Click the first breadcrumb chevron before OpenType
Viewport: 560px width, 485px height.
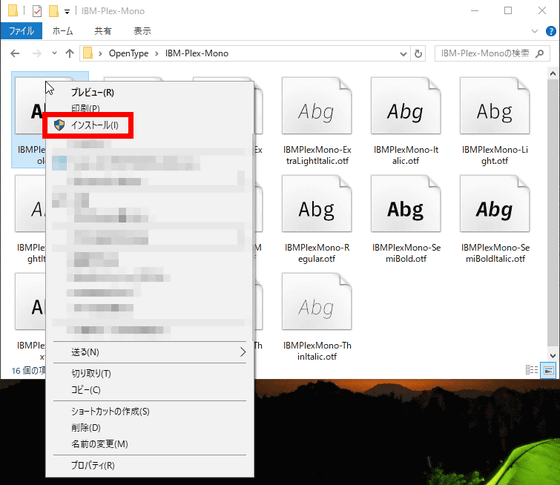(100, 54)
